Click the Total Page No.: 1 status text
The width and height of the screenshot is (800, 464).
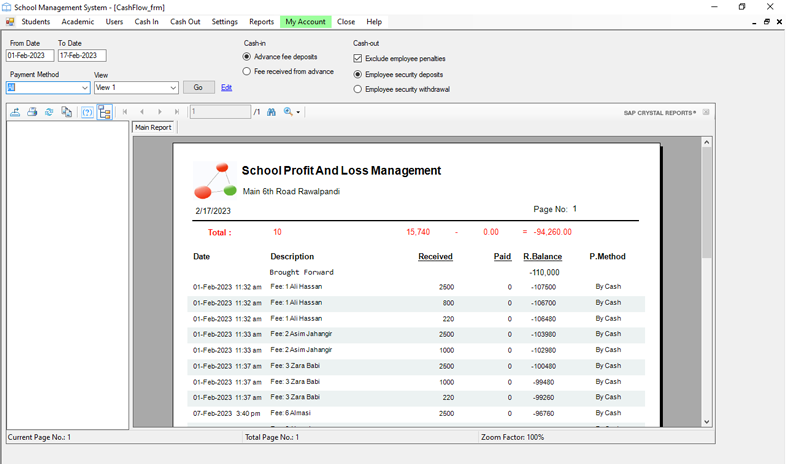point(272,437)
